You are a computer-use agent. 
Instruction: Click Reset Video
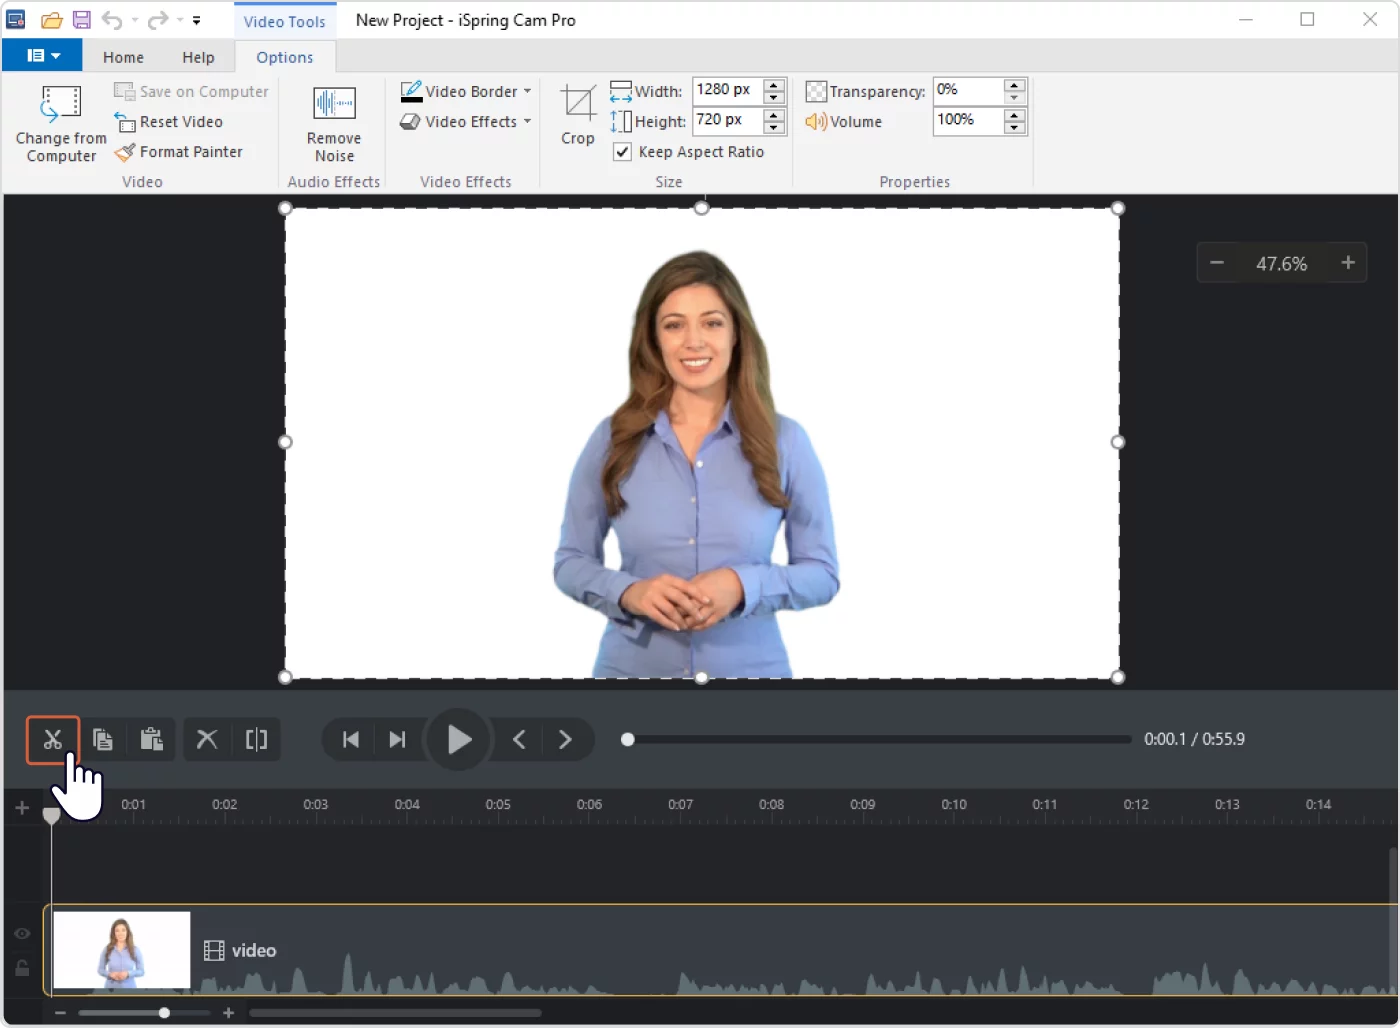169,122
